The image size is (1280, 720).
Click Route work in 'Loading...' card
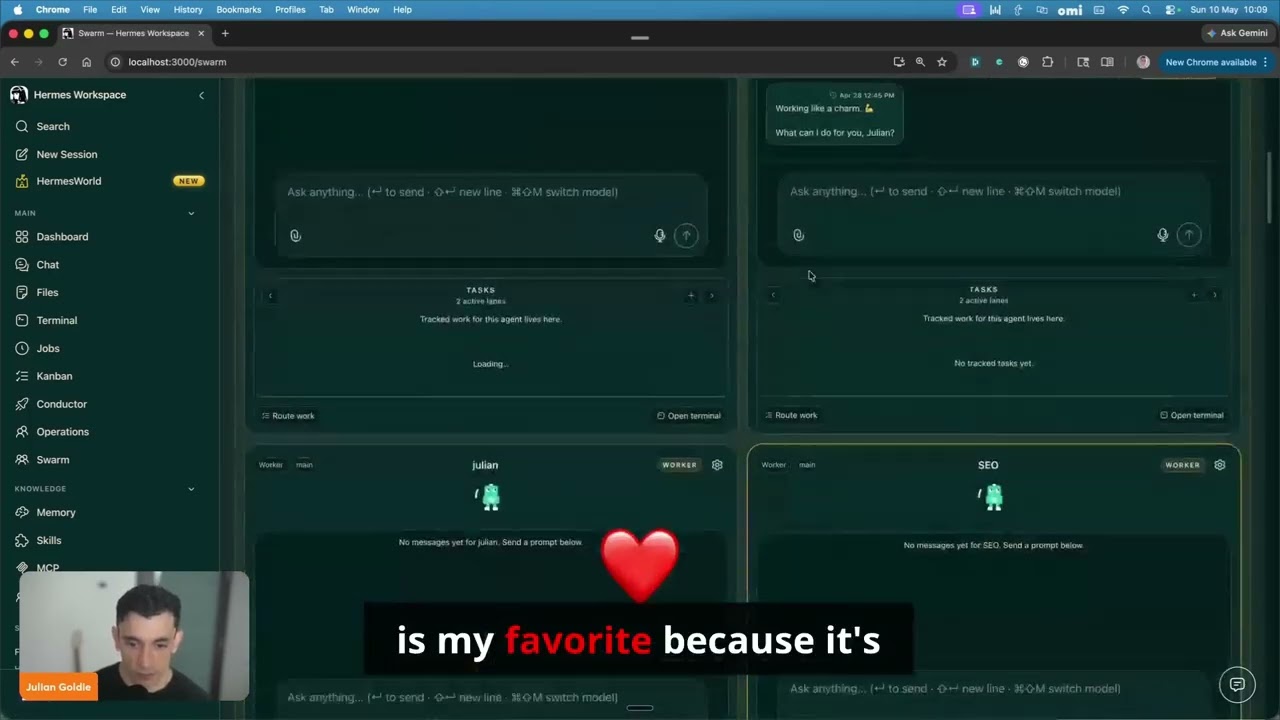tap(288, 416)
